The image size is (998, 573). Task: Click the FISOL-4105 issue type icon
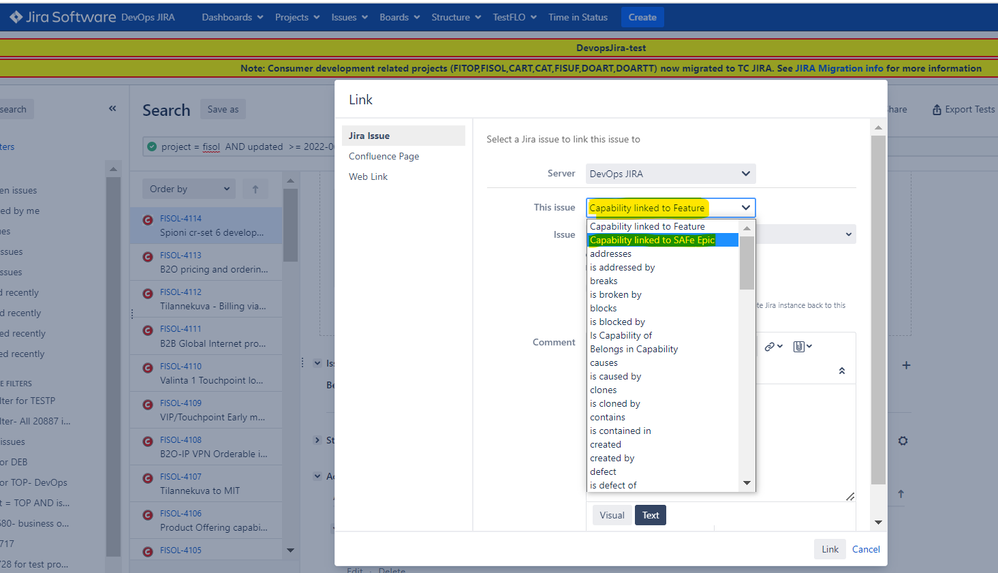148,552
